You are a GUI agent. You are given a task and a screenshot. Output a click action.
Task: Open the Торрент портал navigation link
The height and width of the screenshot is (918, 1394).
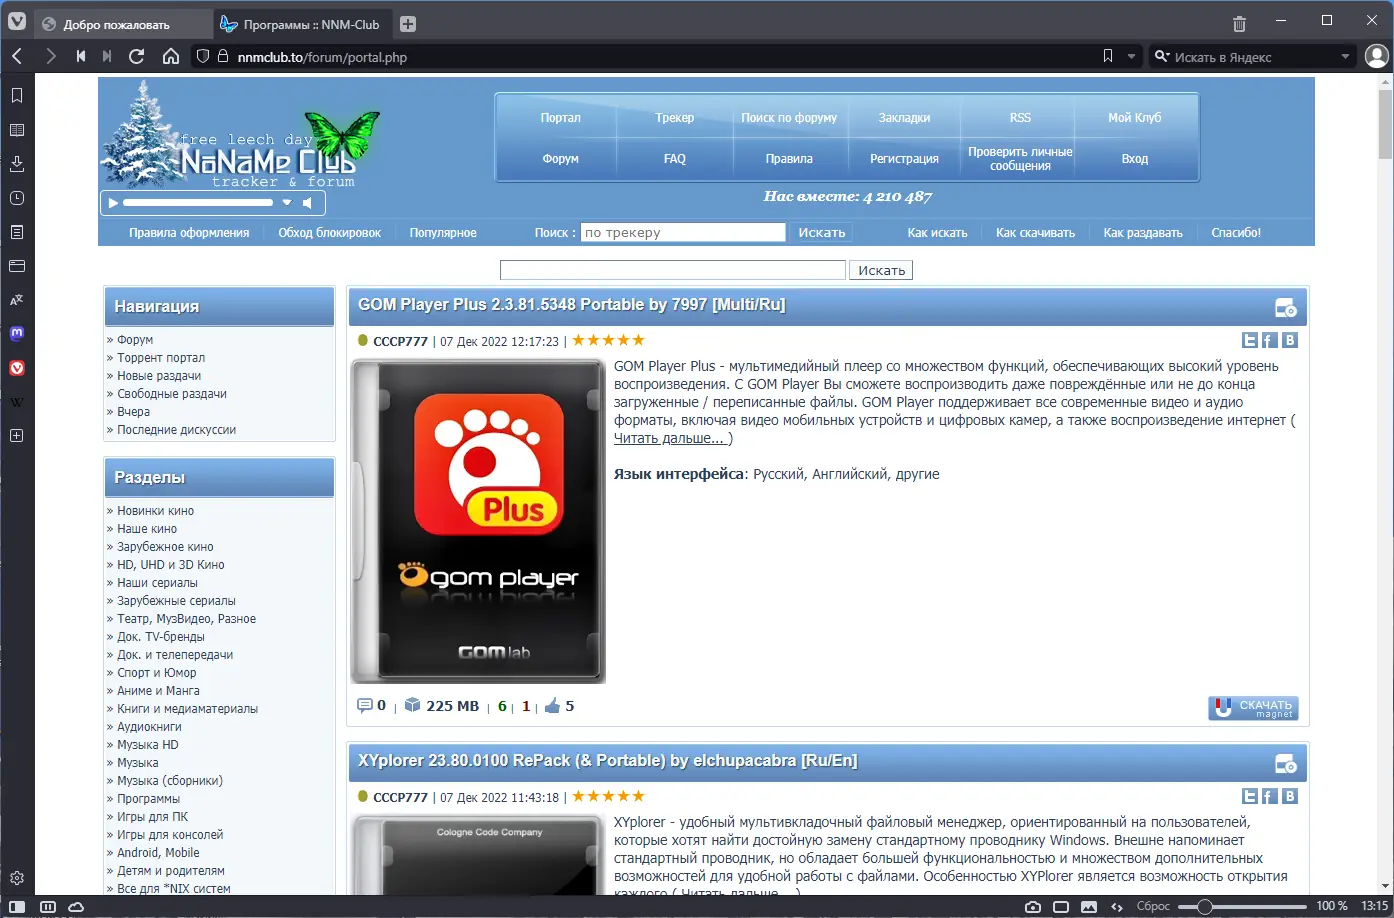click(161, 358)
